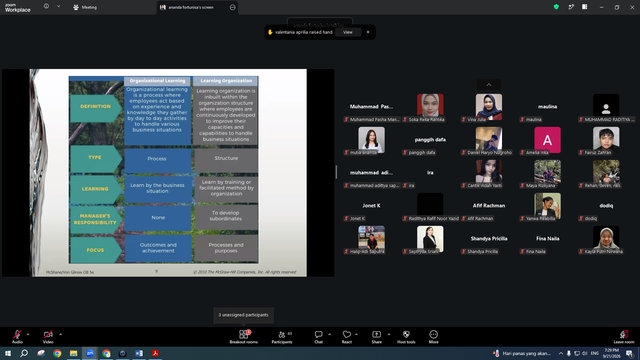Select Fairuz Zahran's video thumbnail
The height and width of the screenshot is (360, 640).
(606, 139)
